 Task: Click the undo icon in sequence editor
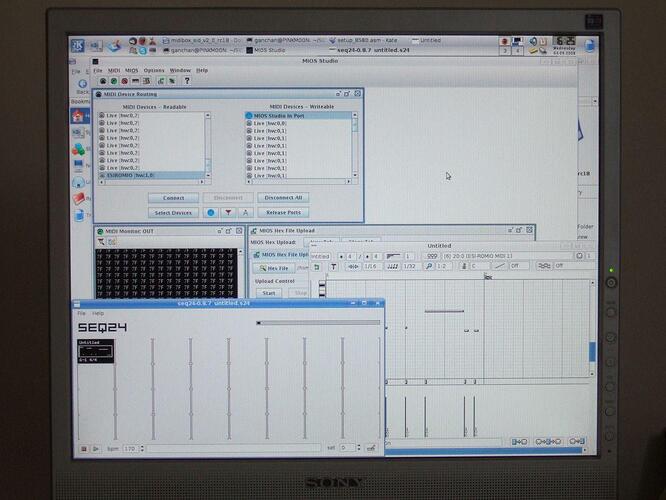(x=316, y=267)
